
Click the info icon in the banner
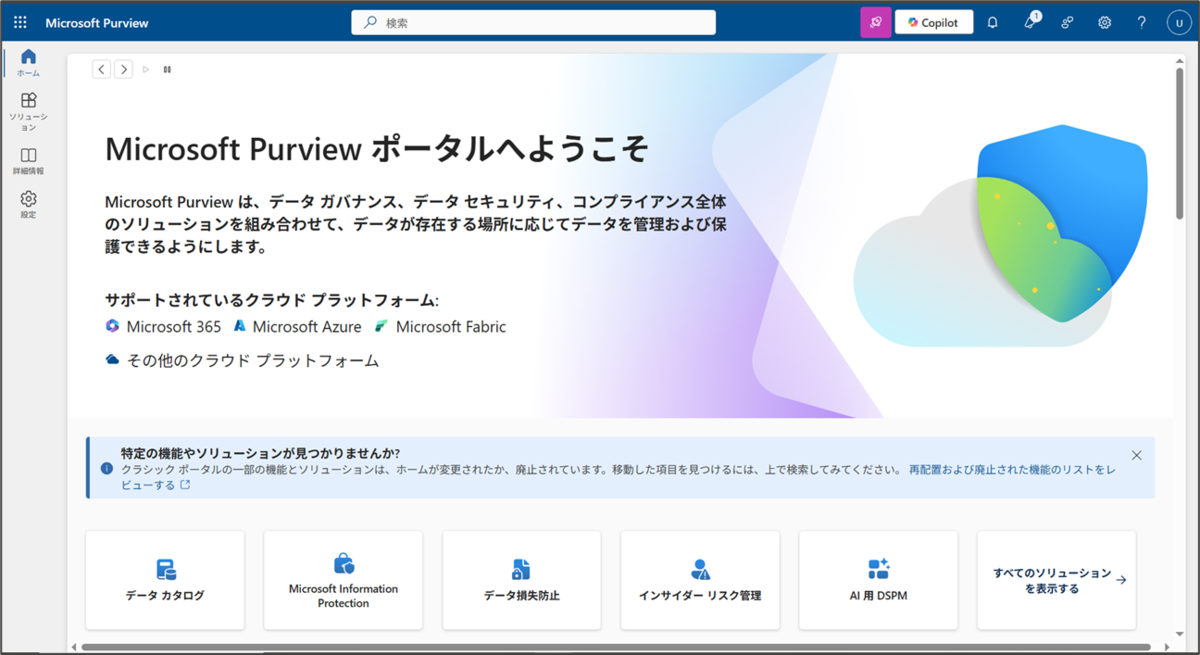[x=107, y=468]
